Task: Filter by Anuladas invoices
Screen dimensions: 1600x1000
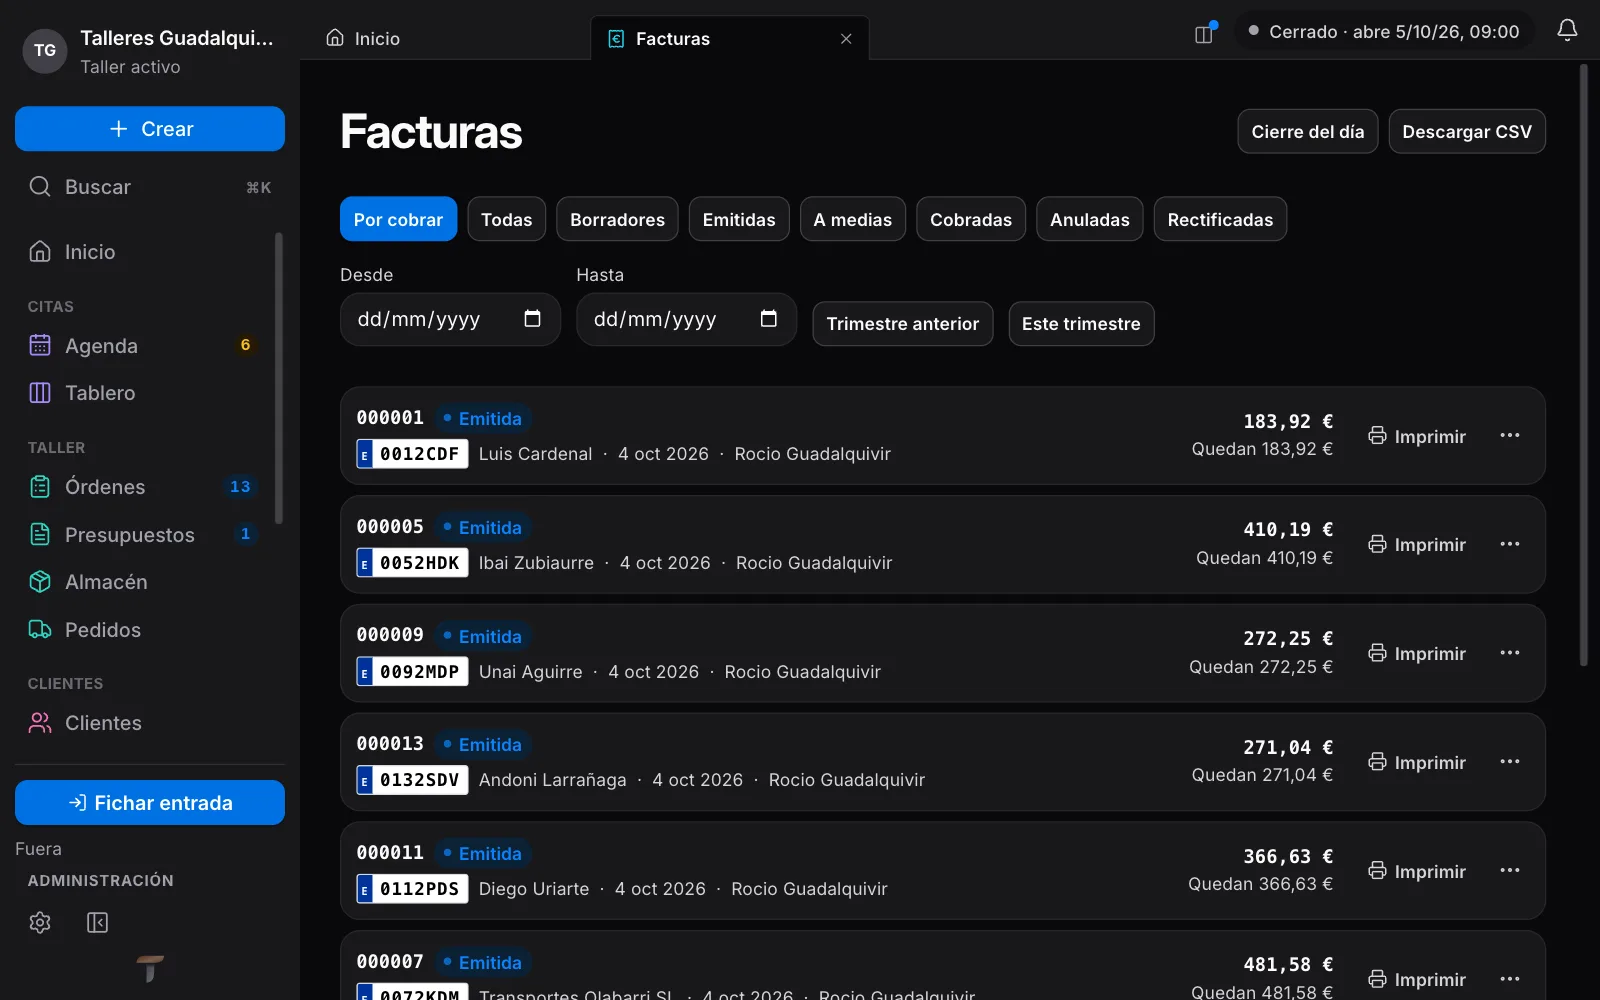Action: (1090, 219)
